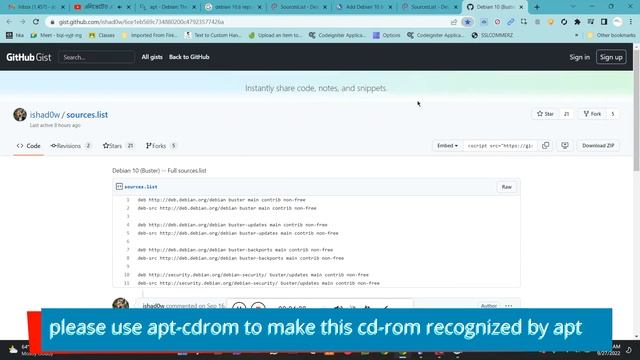Click Download ZIP button
This screenshot has height=360, width=640.
(598, 146)
